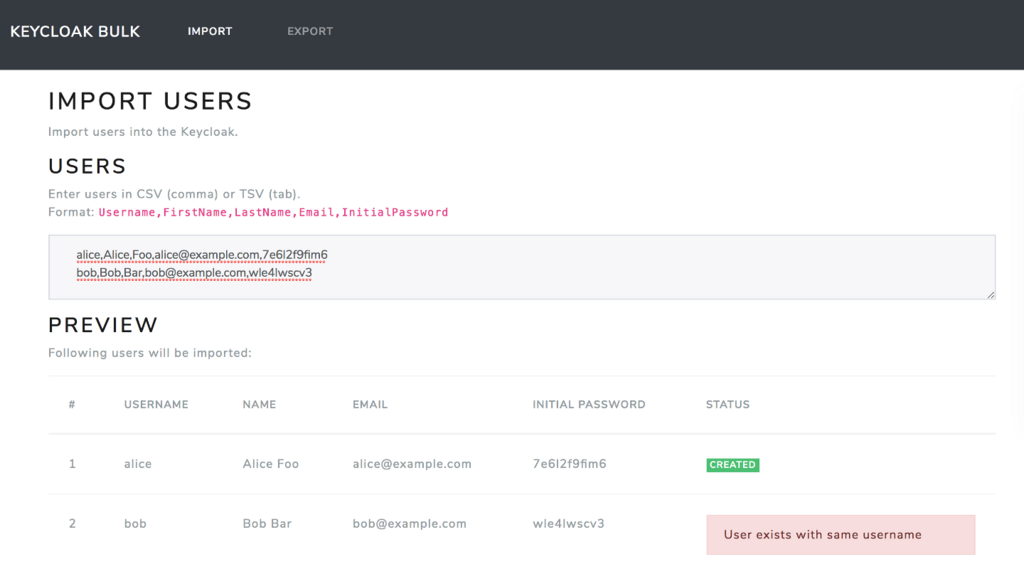Click the 'User exists with same username' alert
Image resolution: width=1024 pixels, height=569 pixels.
point(840,534)
